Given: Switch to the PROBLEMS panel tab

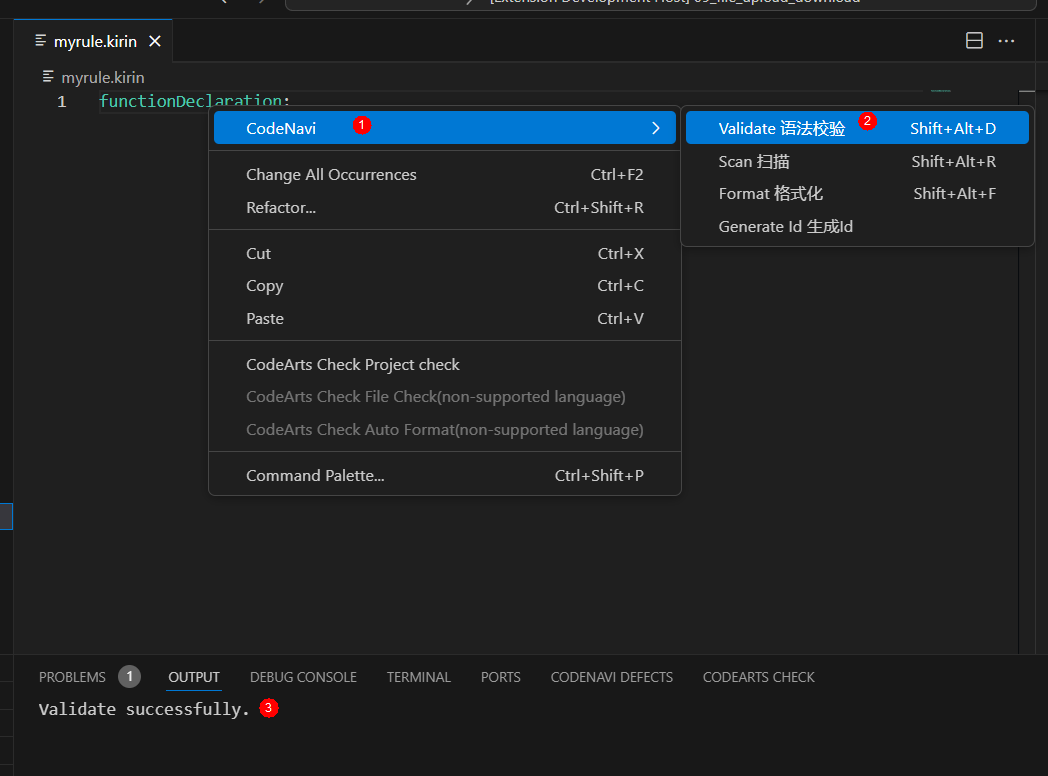Looking at the screenshot, I should pos(72,677).
